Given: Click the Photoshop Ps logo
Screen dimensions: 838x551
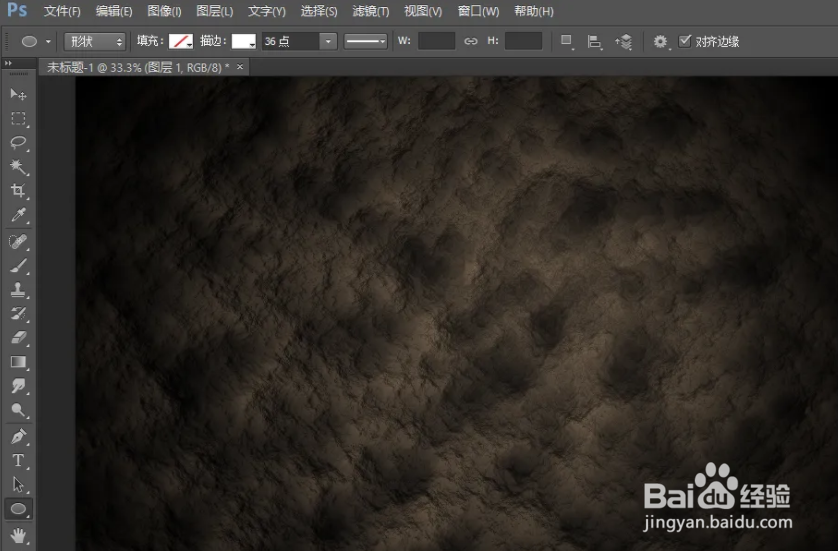Looking at the screenshot, I should coord(17,10).
